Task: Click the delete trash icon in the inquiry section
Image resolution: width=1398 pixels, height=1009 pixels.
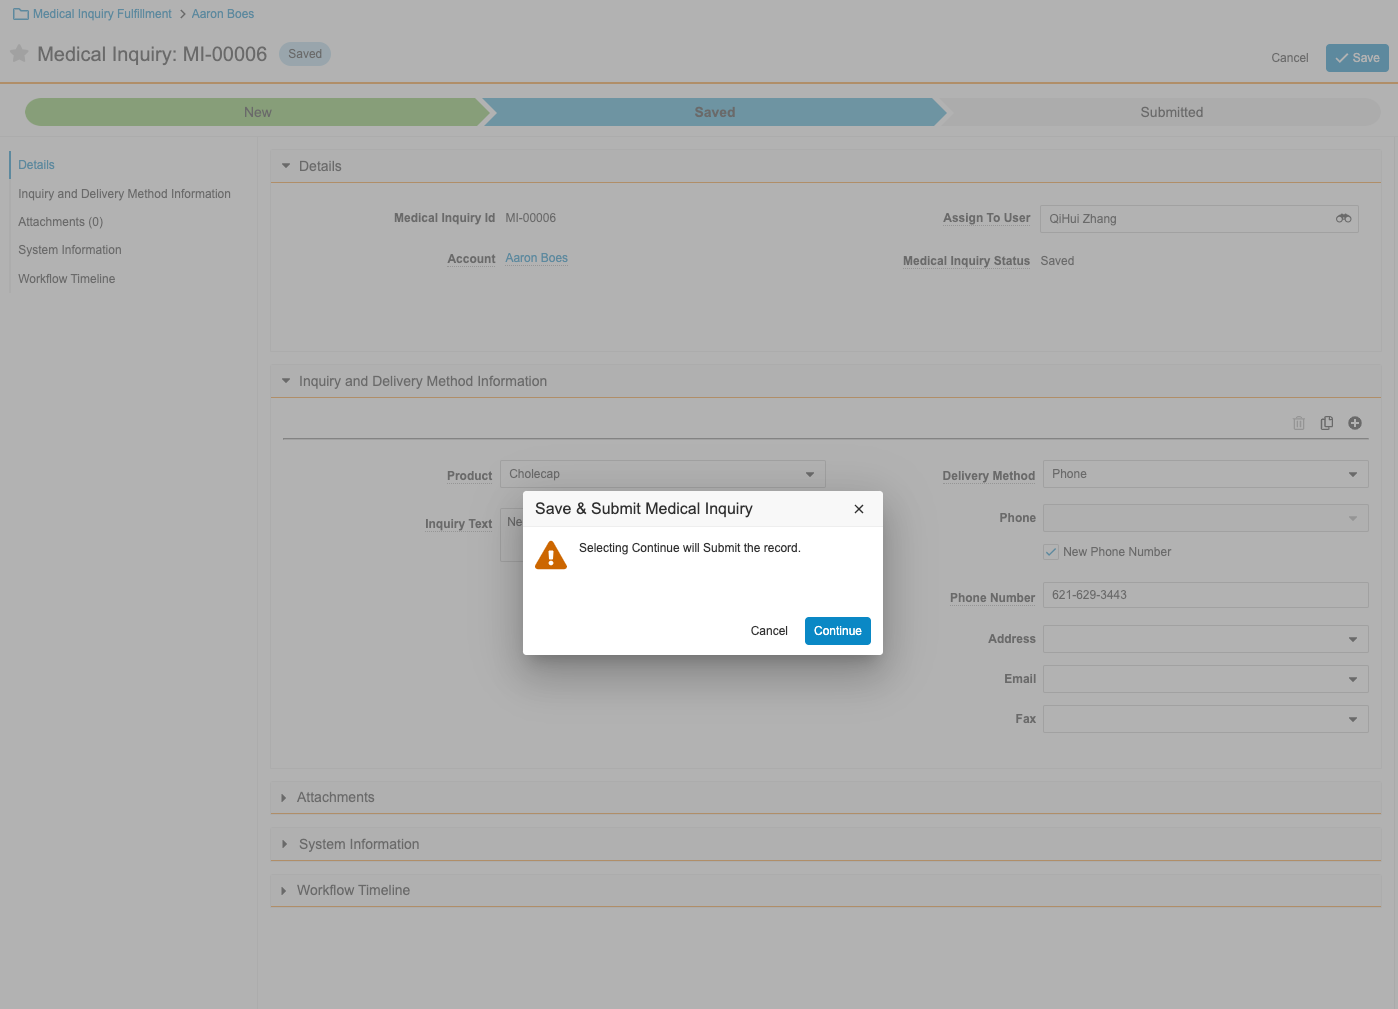Action: pos(1298,423)
